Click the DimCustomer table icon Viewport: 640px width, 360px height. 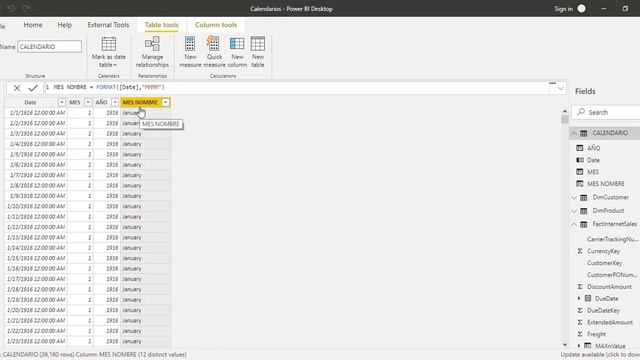pos(584,198)
